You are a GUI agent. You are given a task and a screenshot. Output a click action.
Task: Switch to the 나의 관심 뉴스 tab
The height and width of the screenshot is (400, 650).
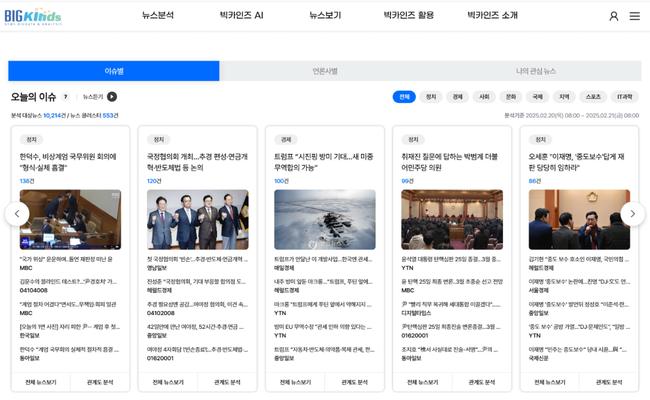[536, 71]
